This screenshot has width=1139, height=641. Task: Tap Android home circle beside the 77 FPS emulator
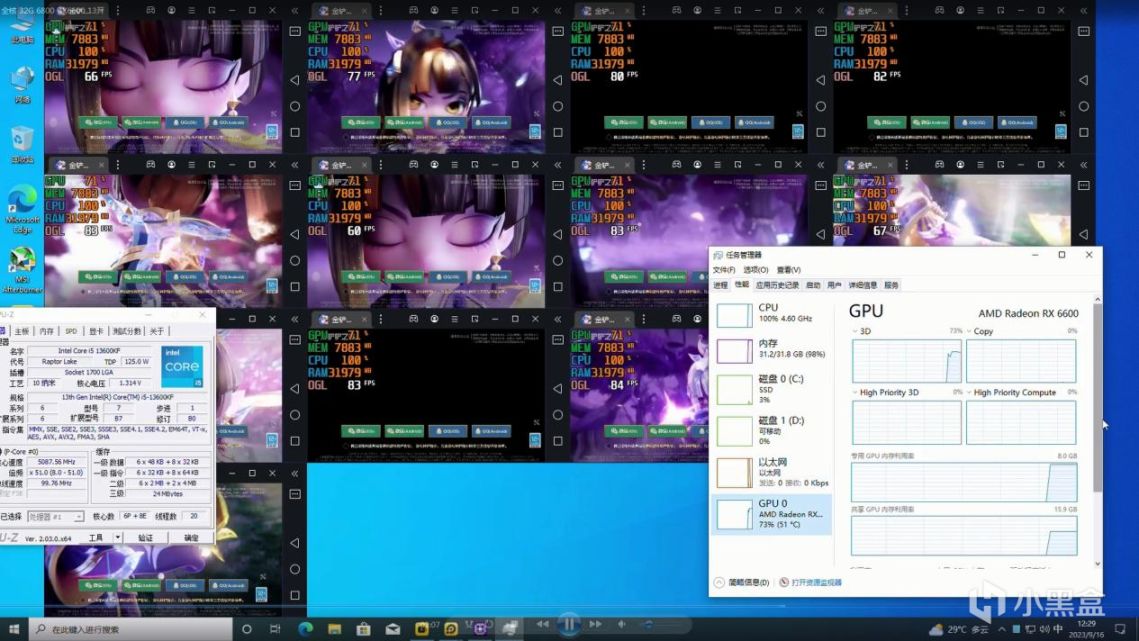coord(558,106)
